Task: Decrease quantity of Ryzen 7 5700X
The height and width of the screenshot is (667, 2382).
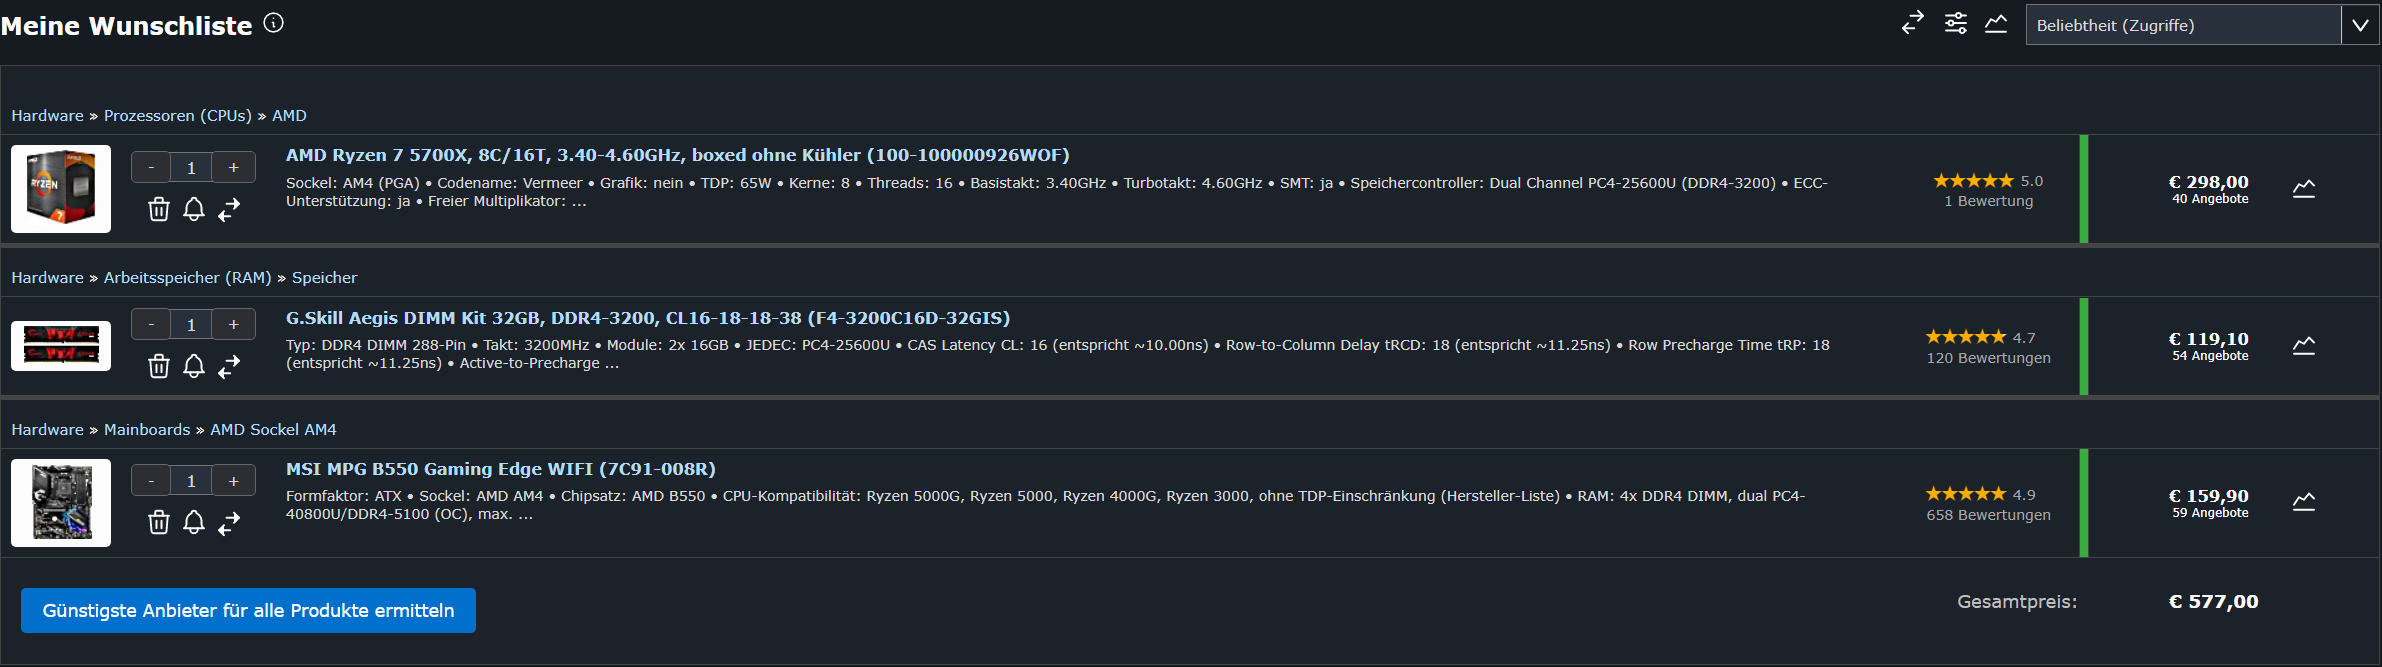Action: click(151, 167)
